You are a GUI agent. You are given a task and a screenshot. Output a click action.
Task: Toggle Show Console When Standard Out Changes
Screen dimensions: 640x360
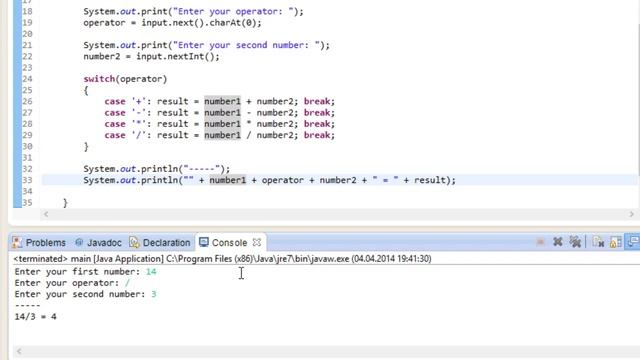(633, 242)
